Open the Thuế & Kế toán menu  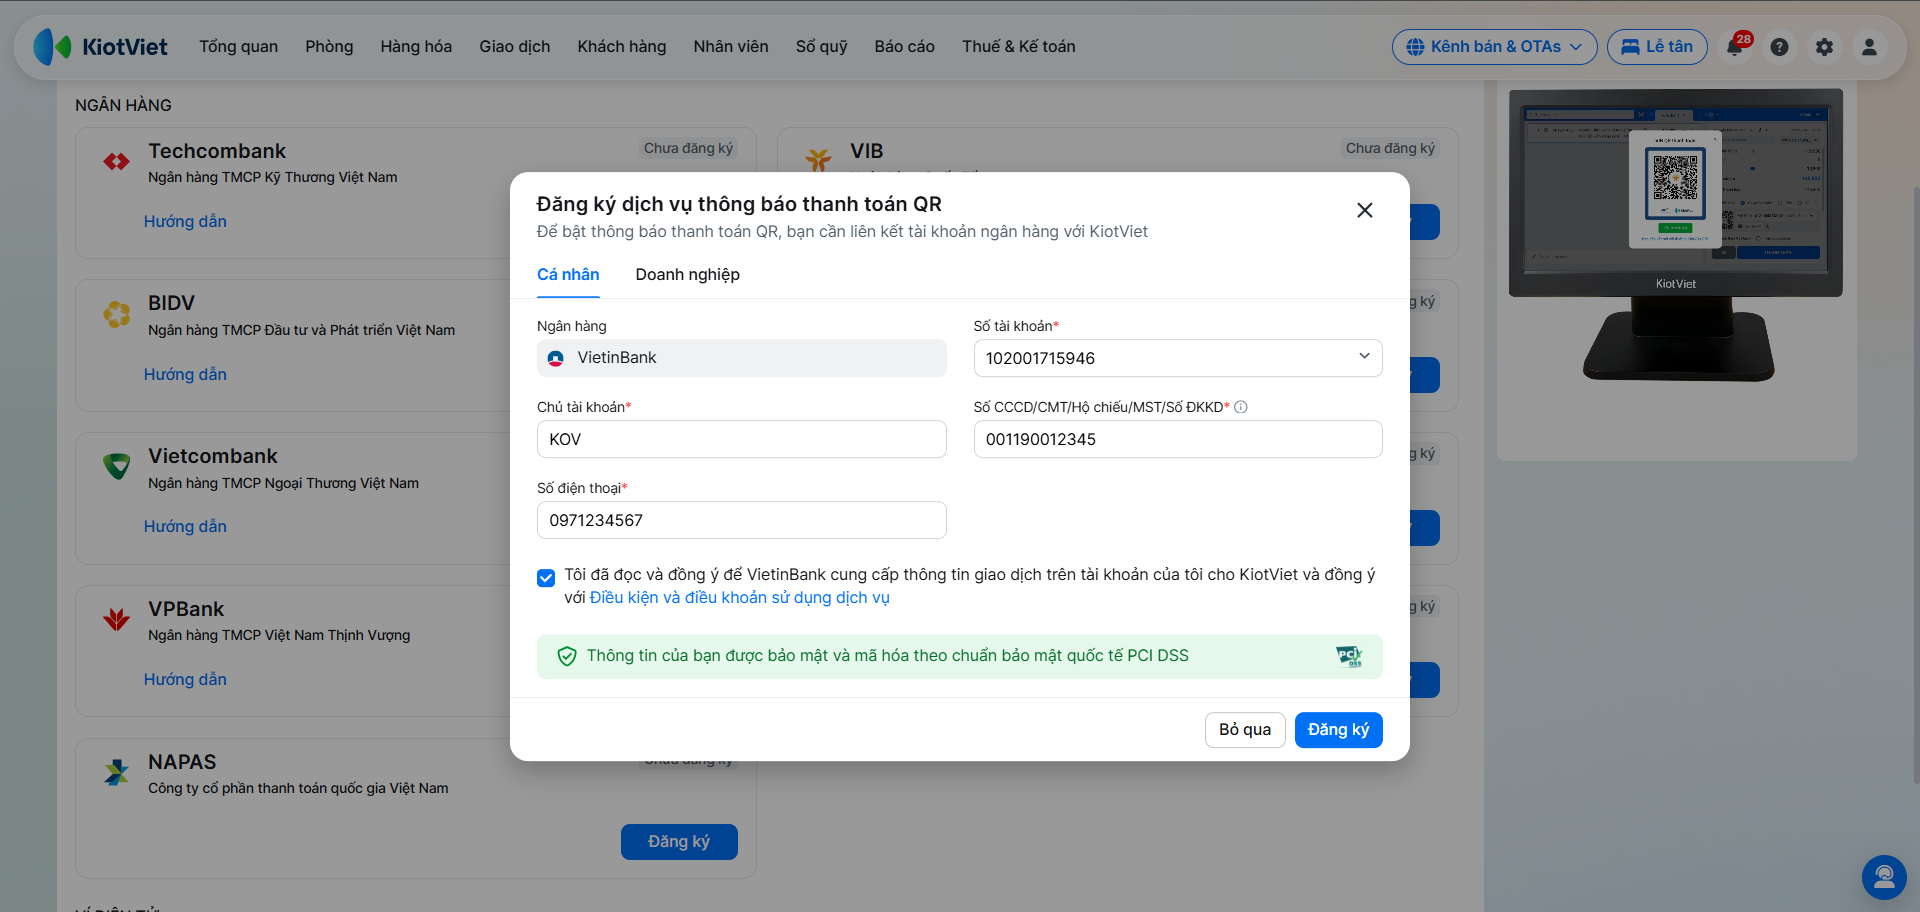[1019, 47]
